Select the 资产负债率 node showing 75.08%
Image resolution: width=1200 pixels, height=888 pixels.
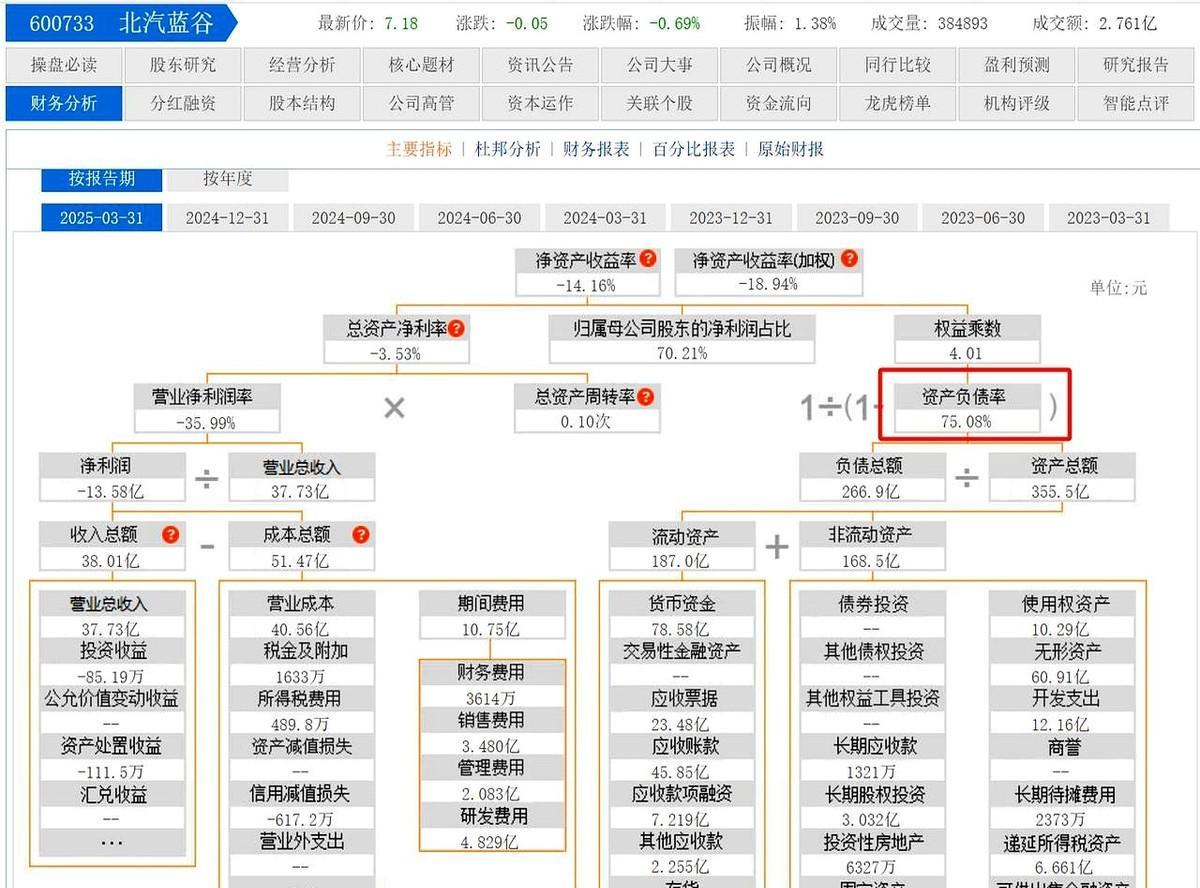[x=966, y=409]
